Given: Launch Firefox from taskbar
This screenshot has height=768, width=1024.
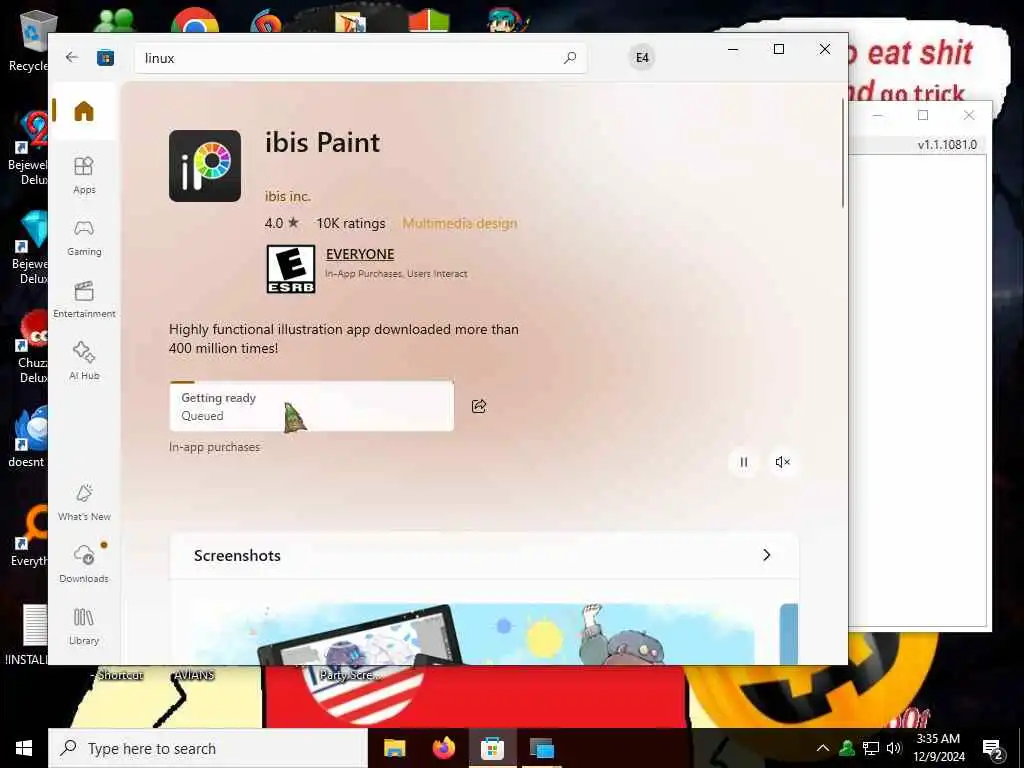Looking at the screenshot, I should coord(443,748).
